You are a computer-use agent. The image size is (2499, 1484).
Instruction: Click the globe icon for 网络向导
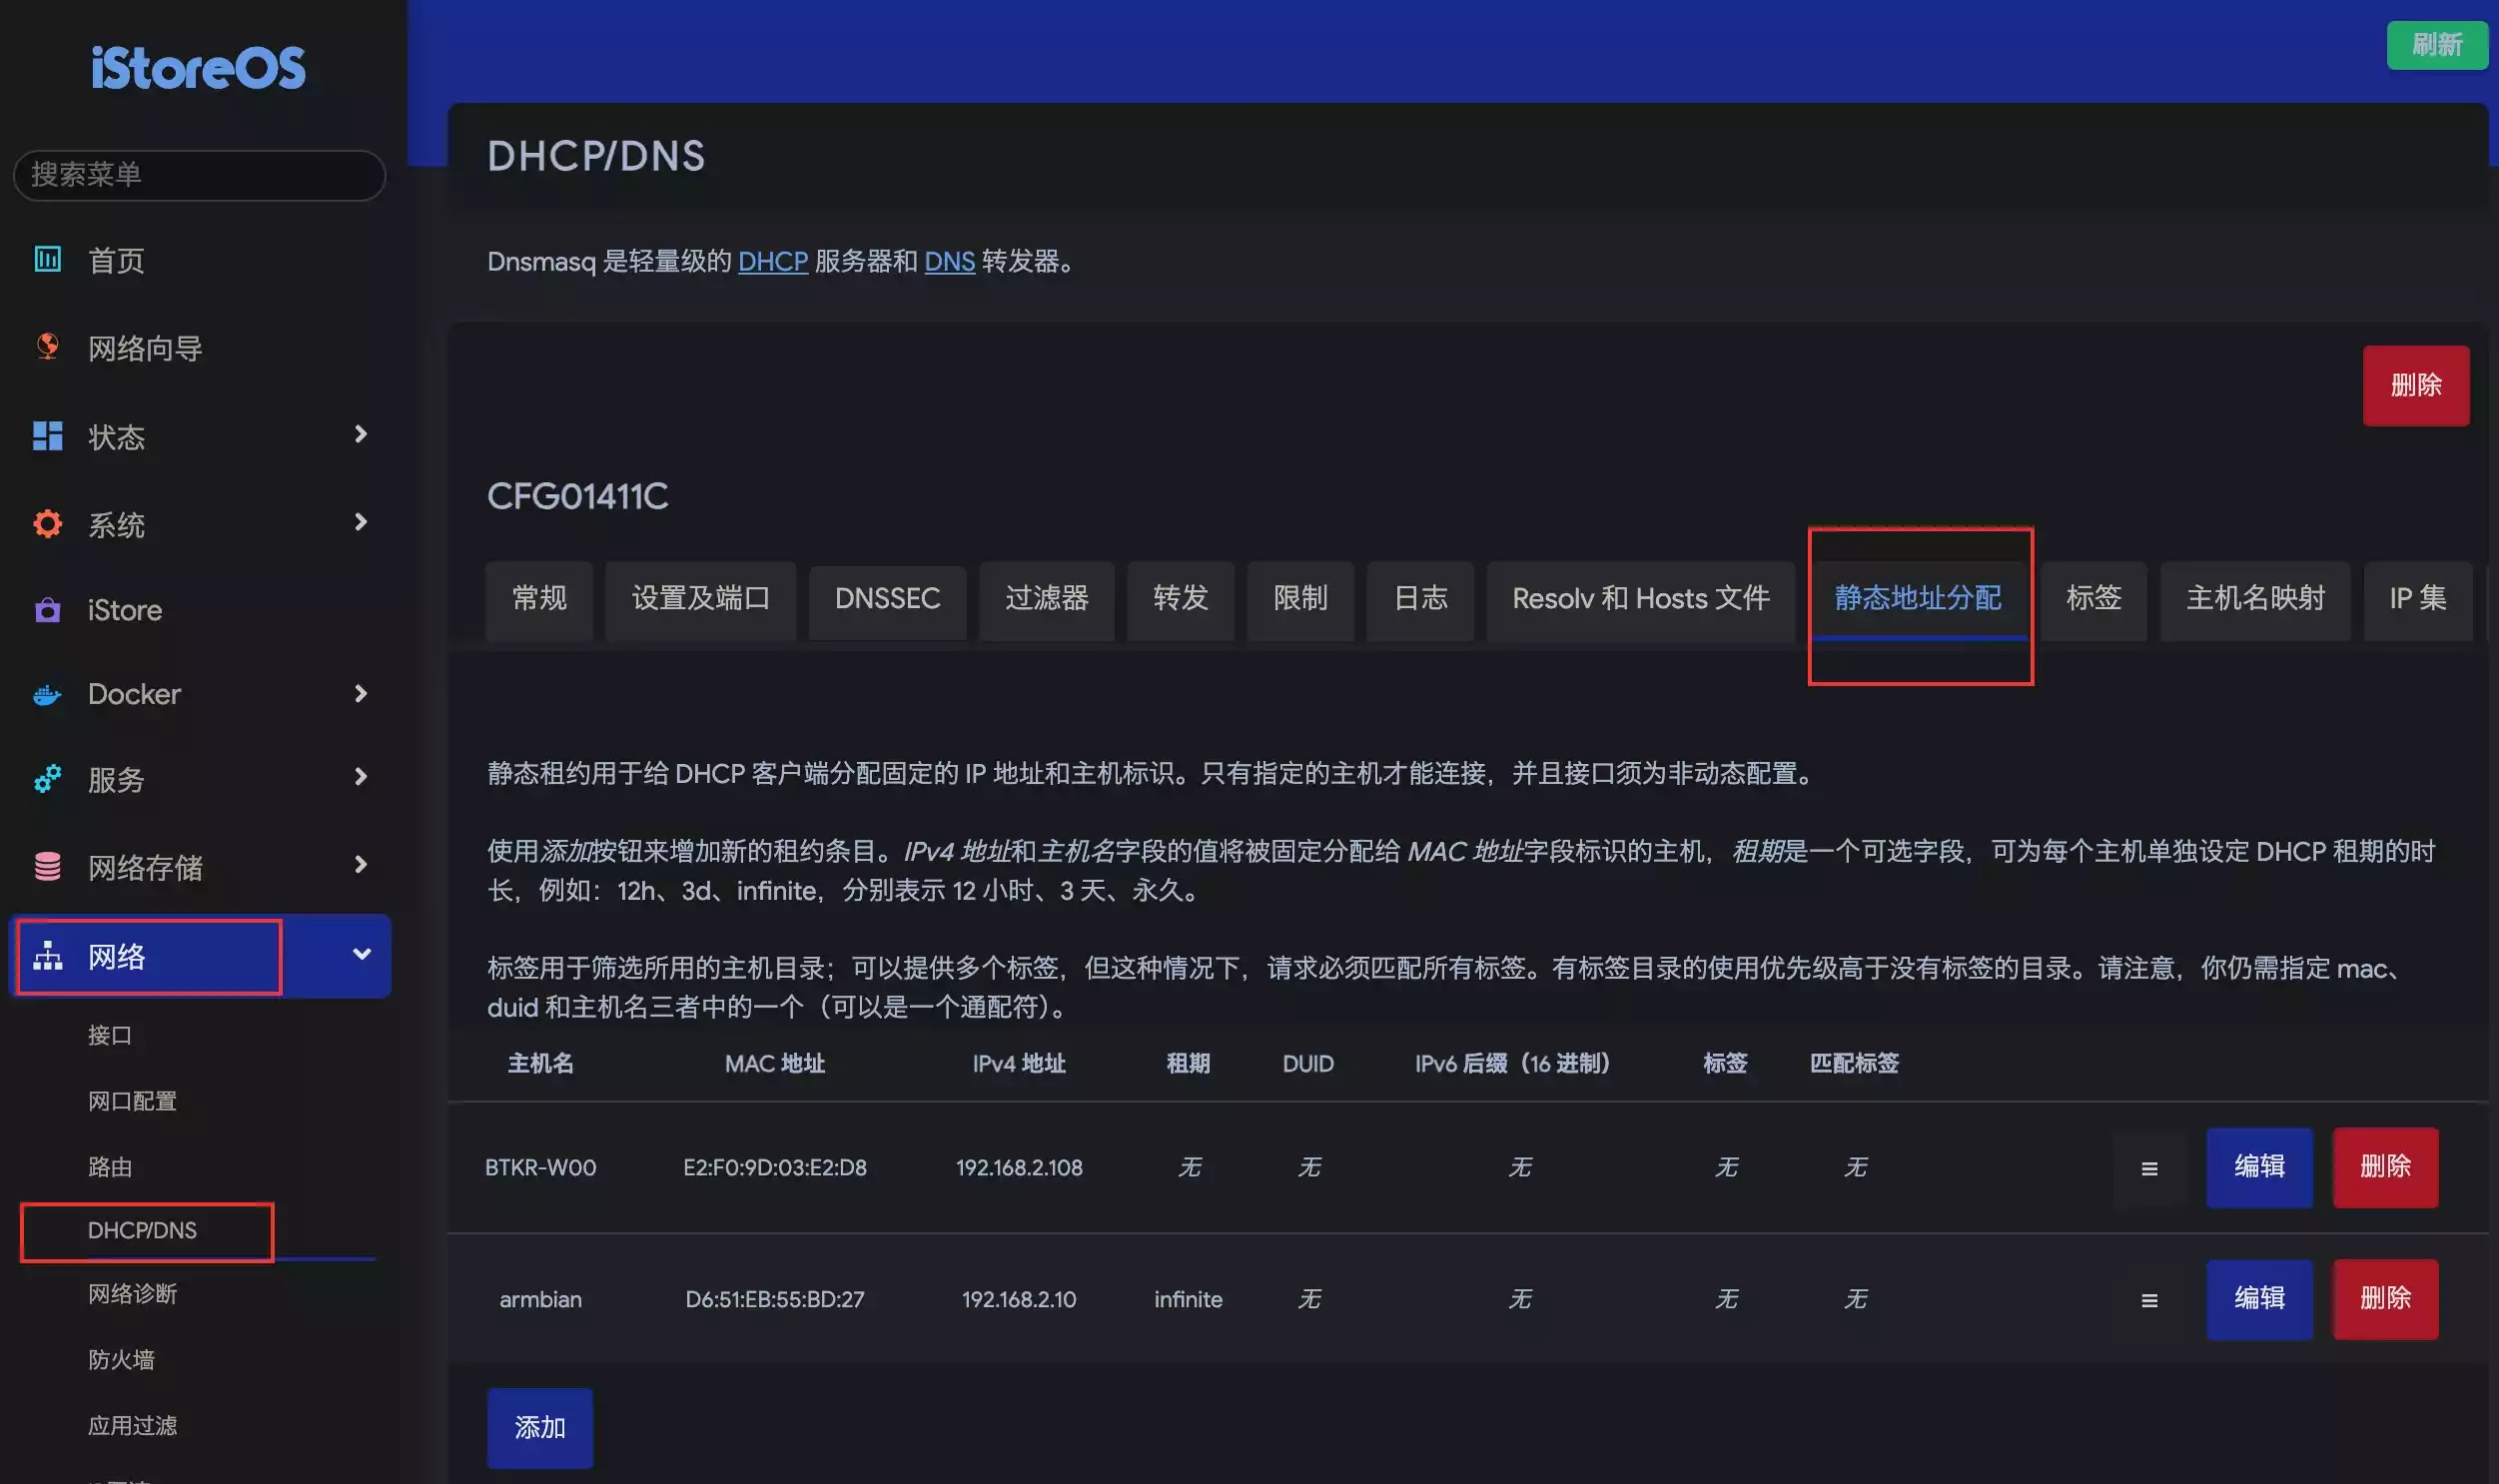click(x=47, y=346)
